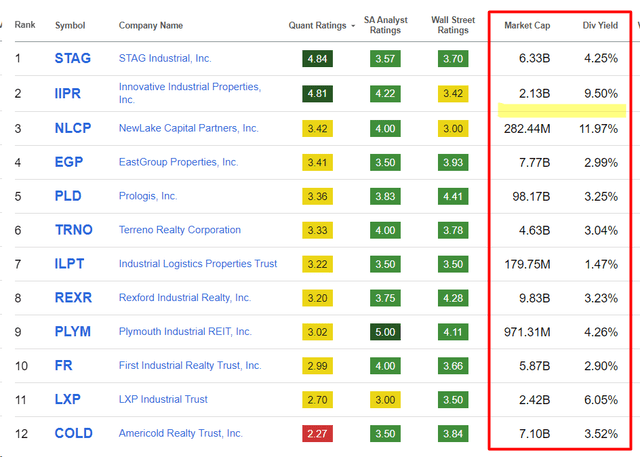The height and width of the screenshot is (457, 640).
Task: Select market cap value 179.75M
Action: [x=527, y=264]
